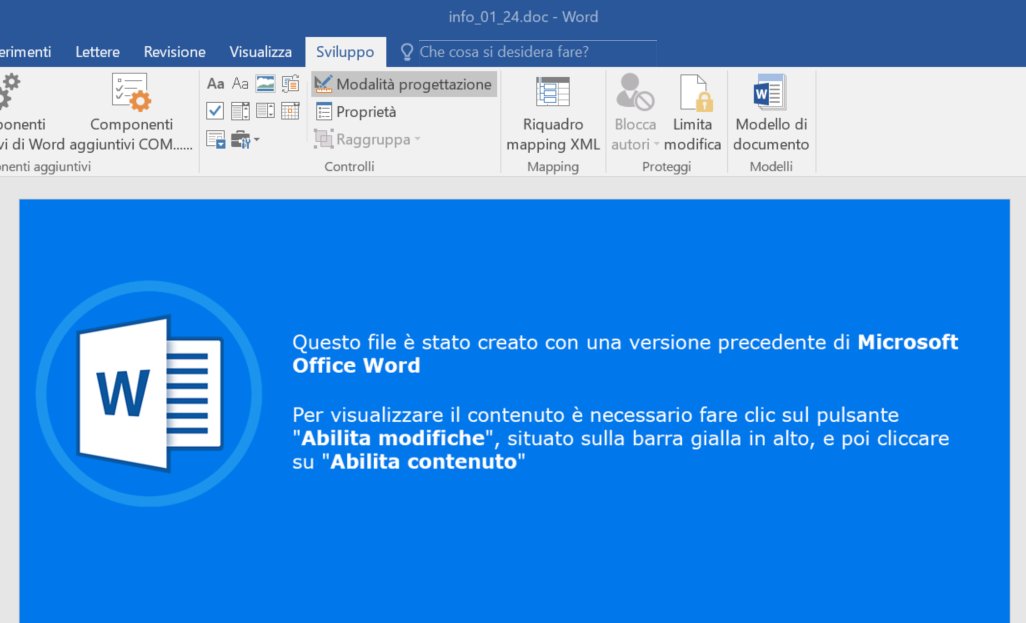Open Componenti aggiuntivi COM
The height and width of the screenshot is (623, 1026).
pos(131,114)
